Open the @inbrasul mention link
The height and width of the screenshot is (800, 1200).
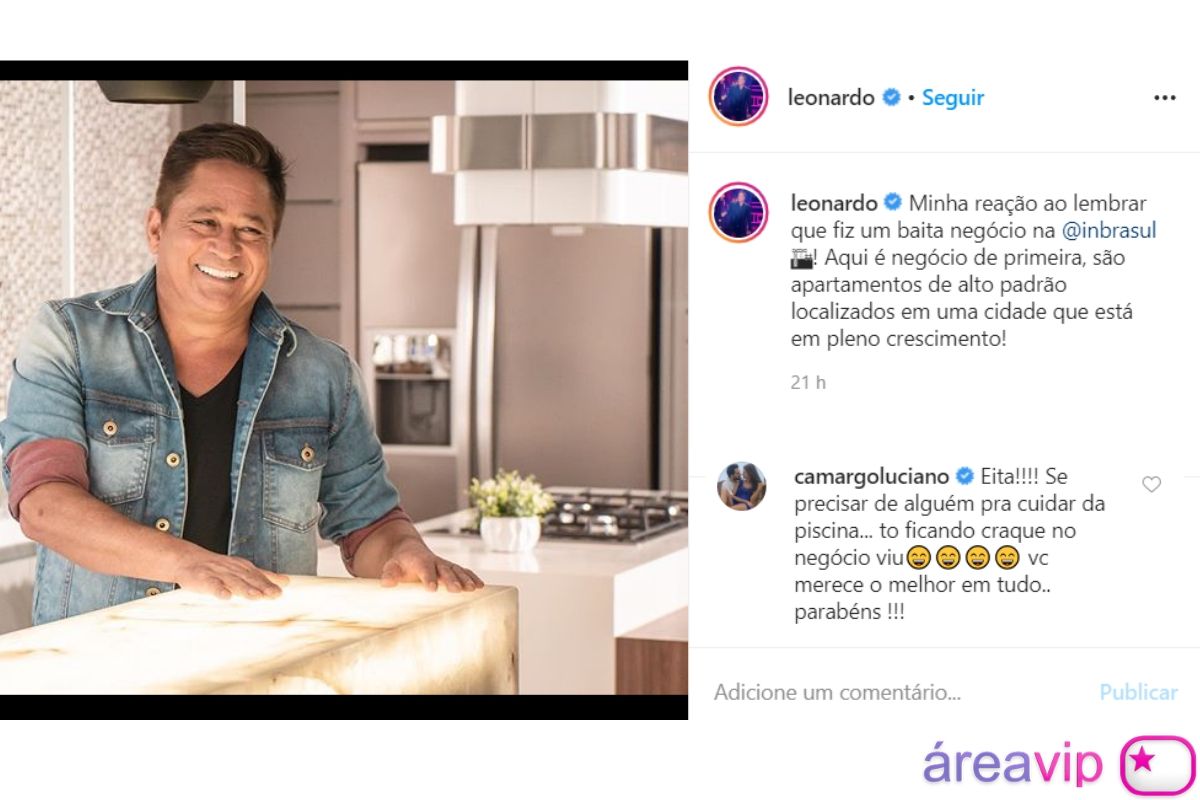pos(1109,230)
